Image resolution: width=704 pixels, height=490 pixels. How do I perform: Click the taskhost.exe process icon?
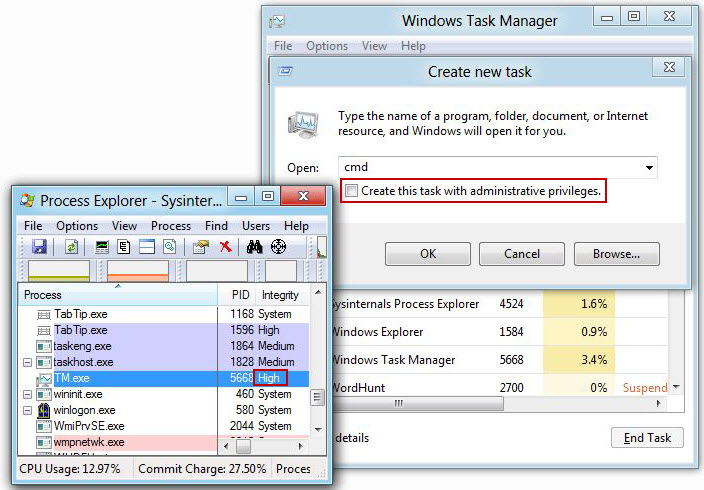pos(44,362)
